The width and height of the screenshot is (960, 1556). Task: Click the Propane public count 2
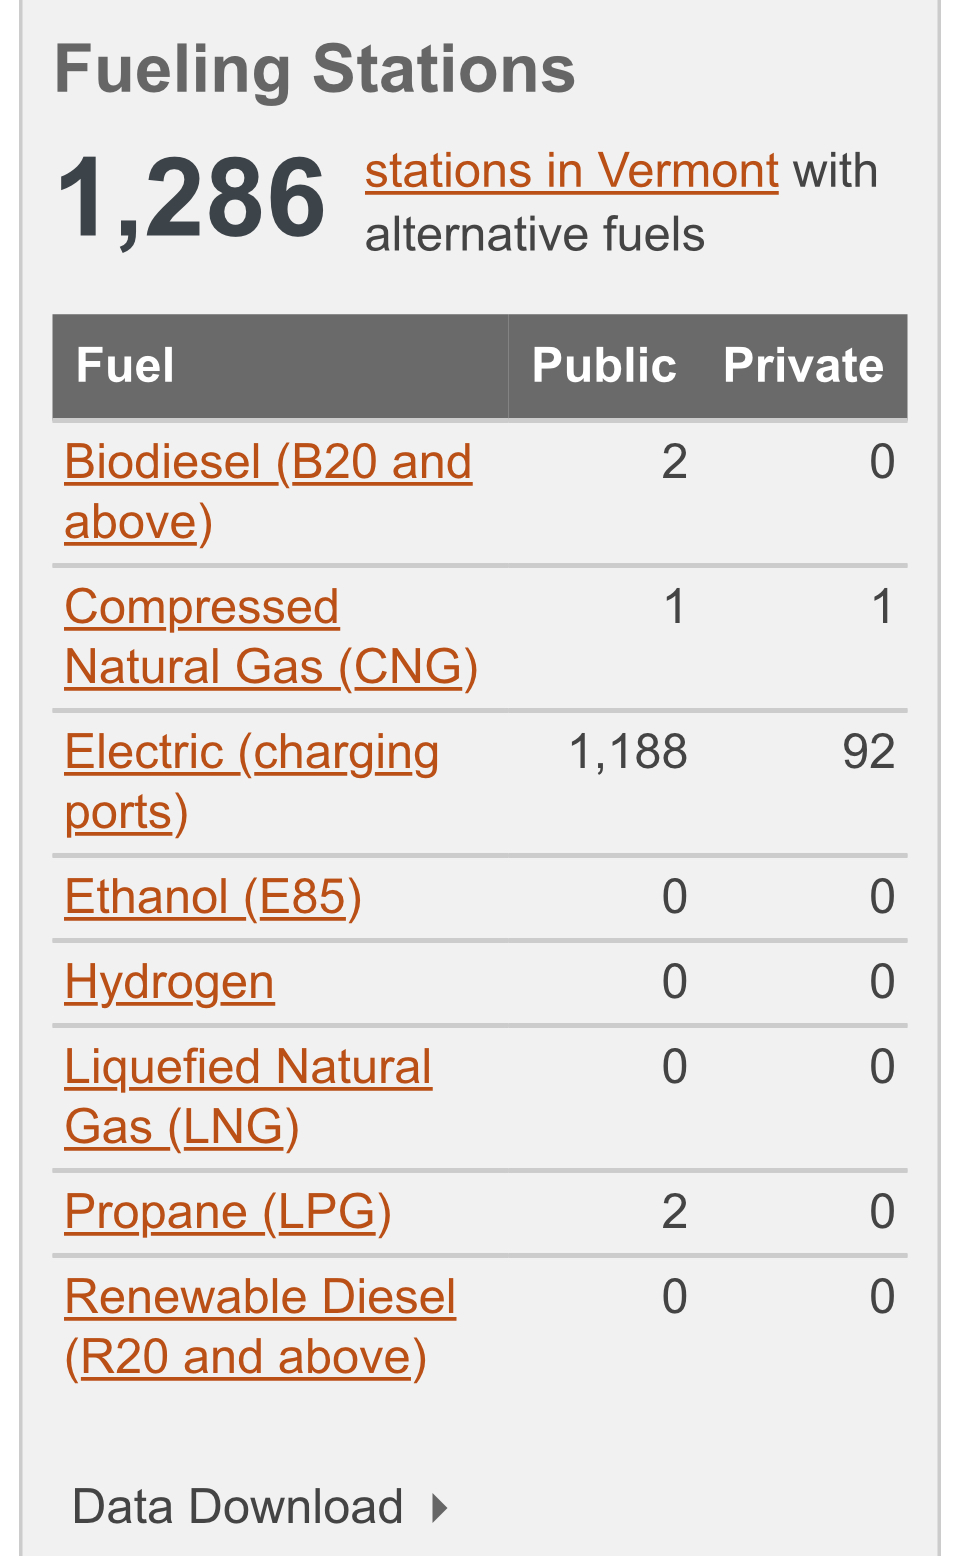(x=674, y=1212)
